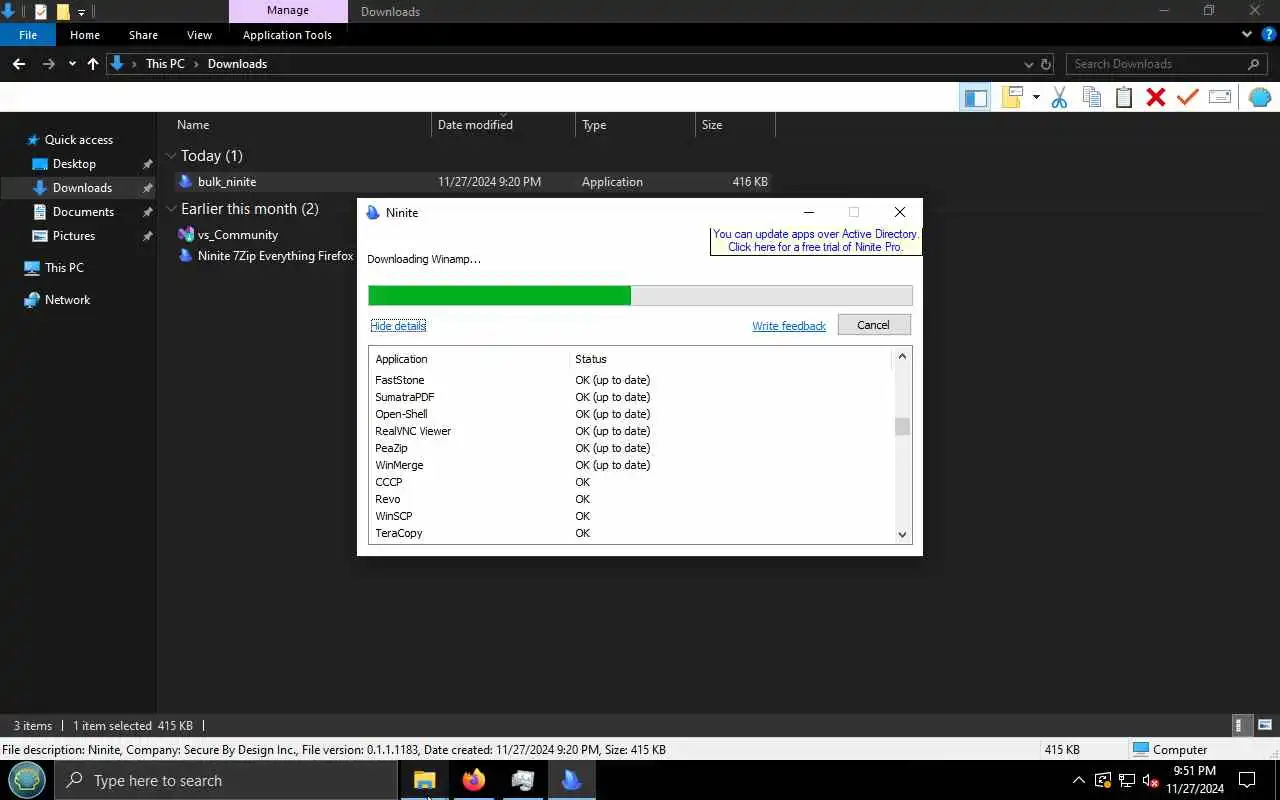Select Downloads in the navigation pane
Screen dimensions: 1280x800
pos(78,188)
